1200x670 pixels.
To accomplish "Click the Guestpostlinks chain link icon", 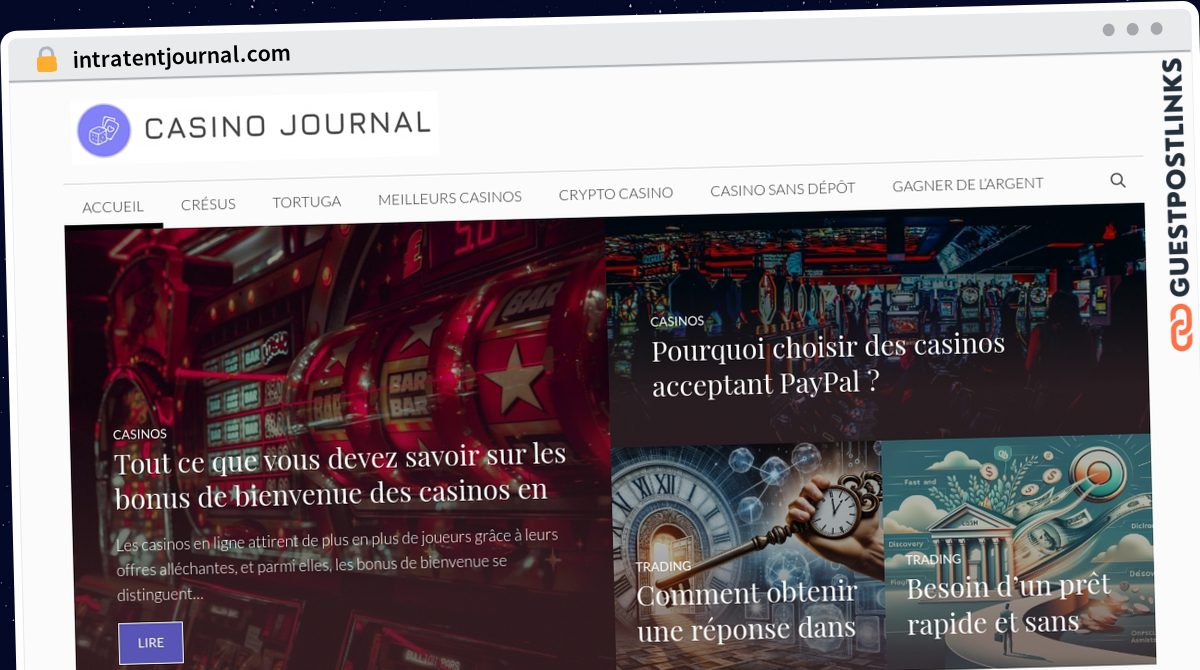I will [1181, 329].
